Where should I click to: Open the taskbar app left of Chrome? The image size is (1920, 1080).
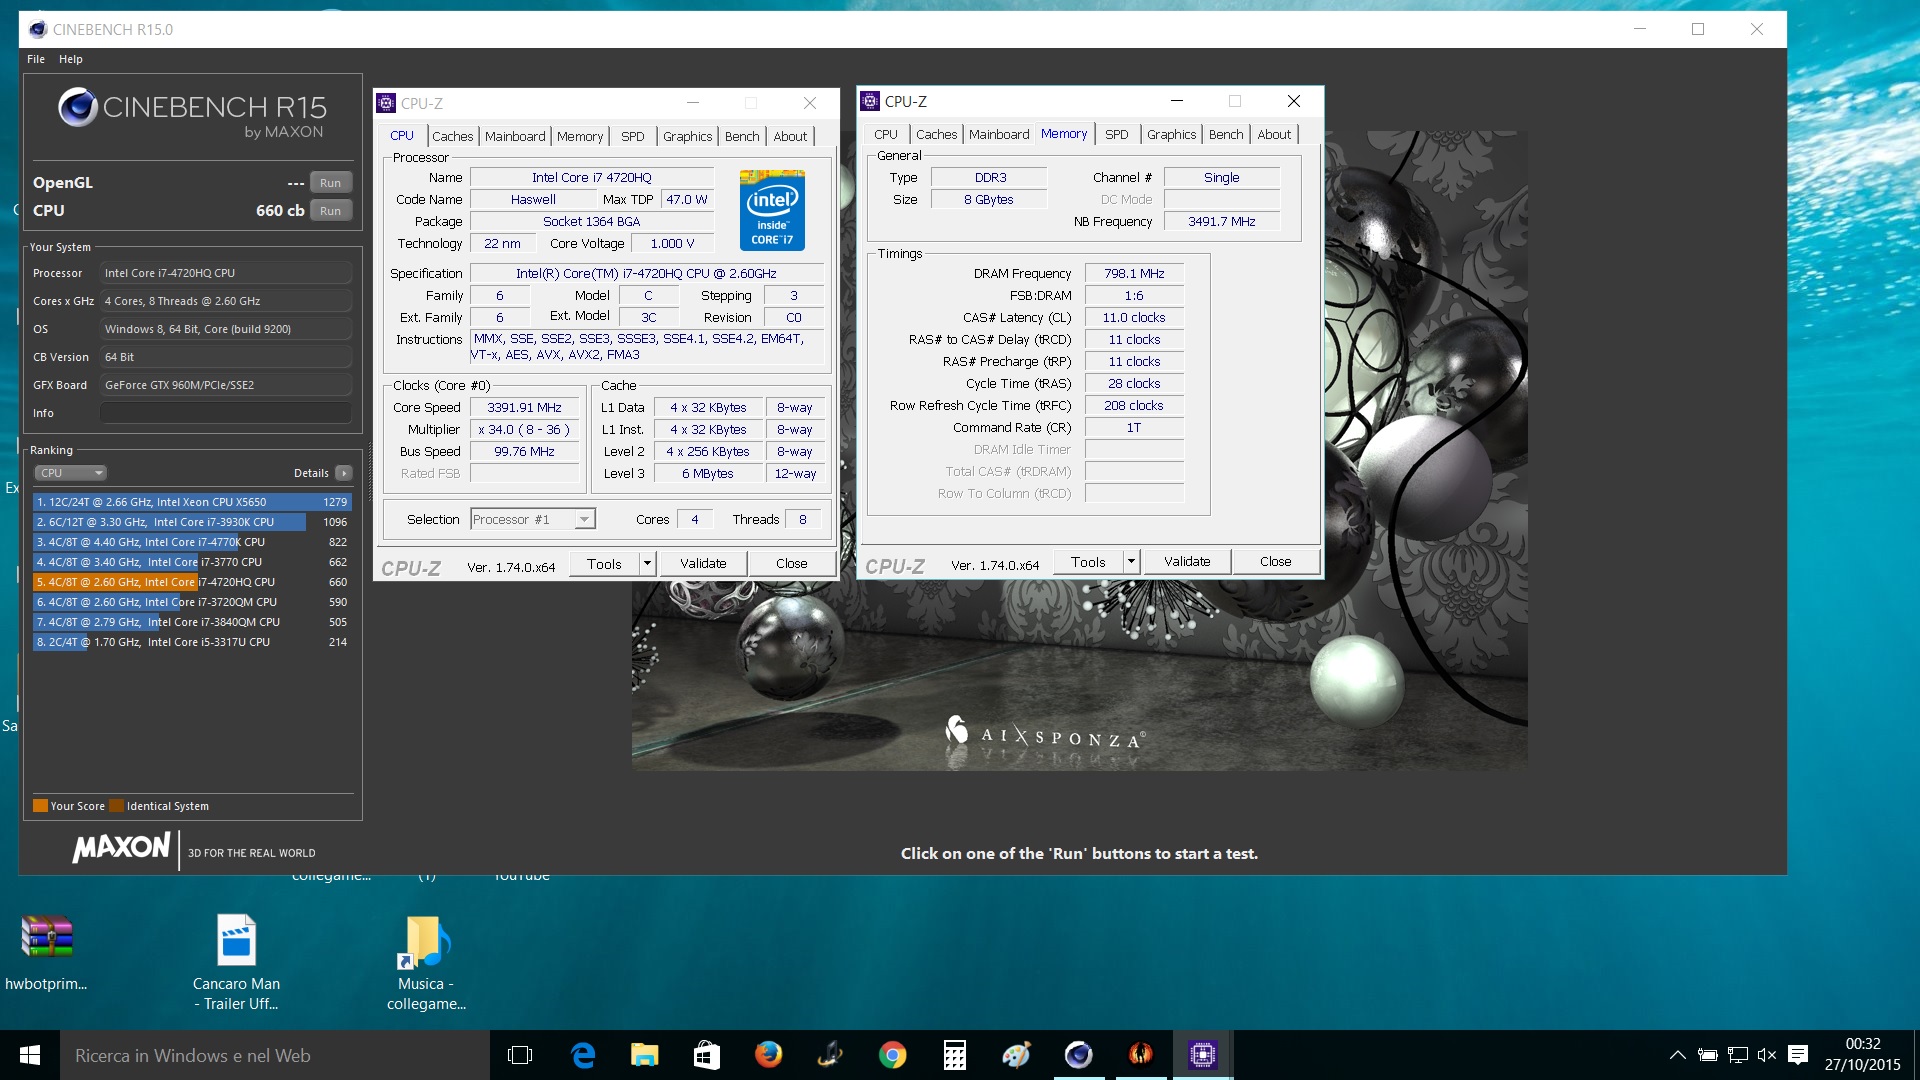pos(830,1055)
